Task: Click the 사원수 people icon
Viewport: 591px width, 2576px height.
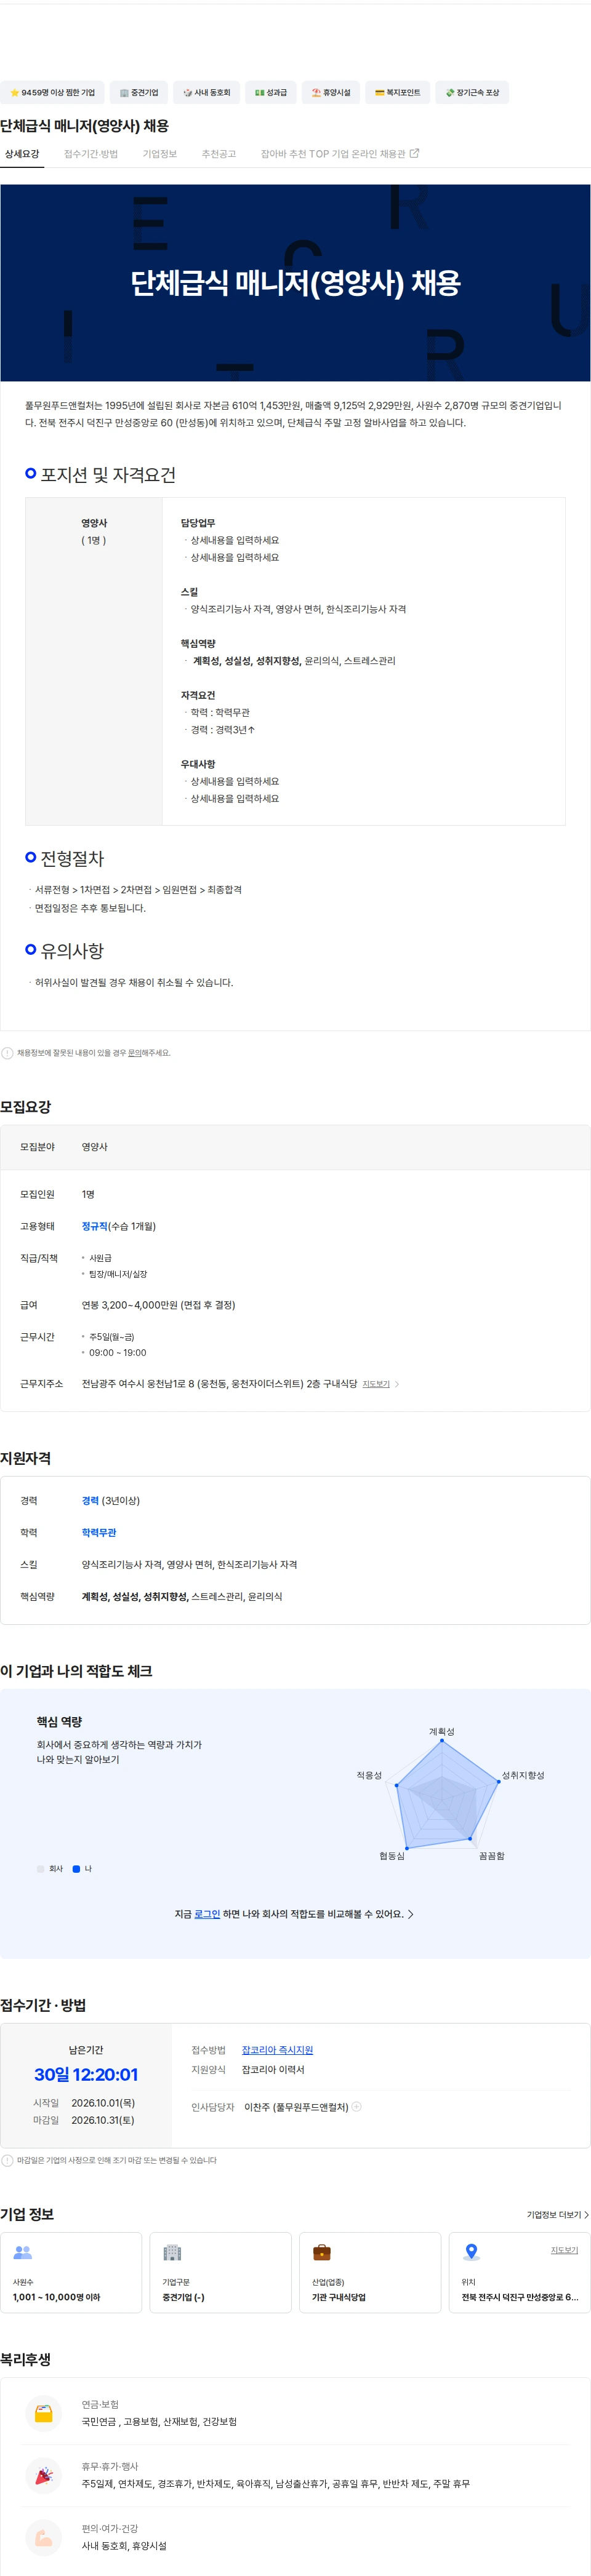Action: (23, 2252)
